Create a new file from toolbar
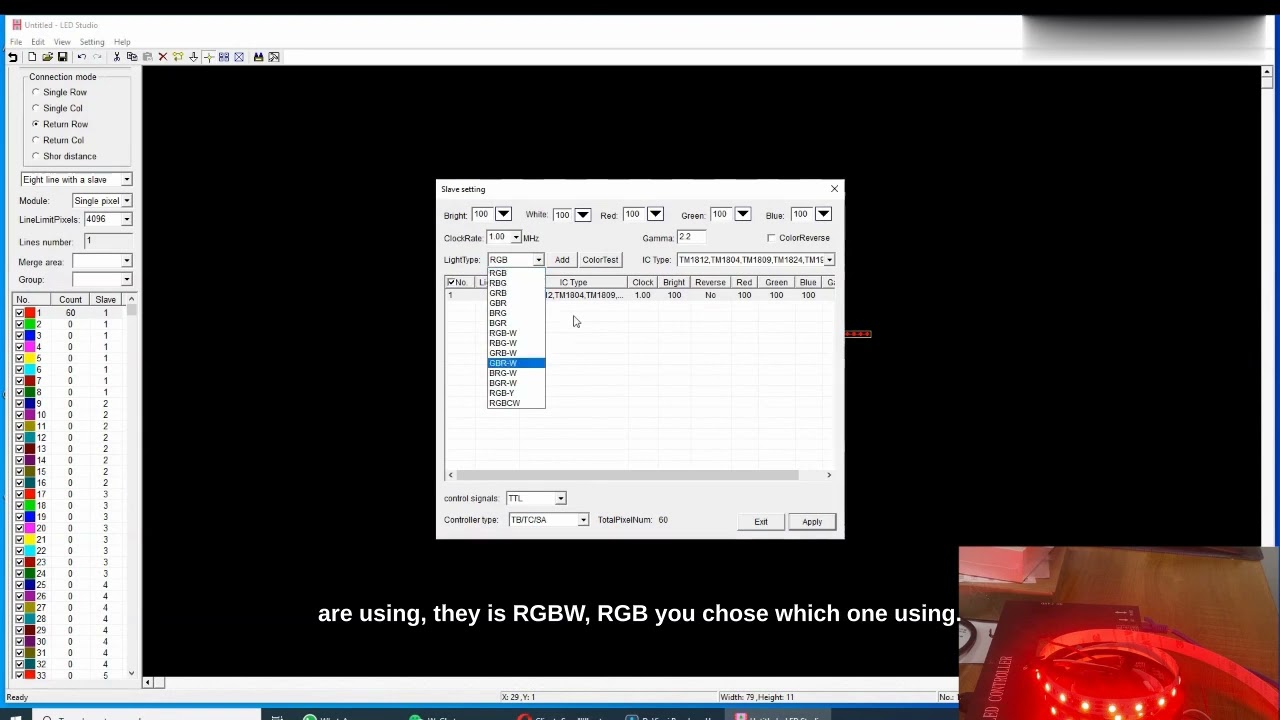This screenshot has height=720, width=1280. point(32,57)
